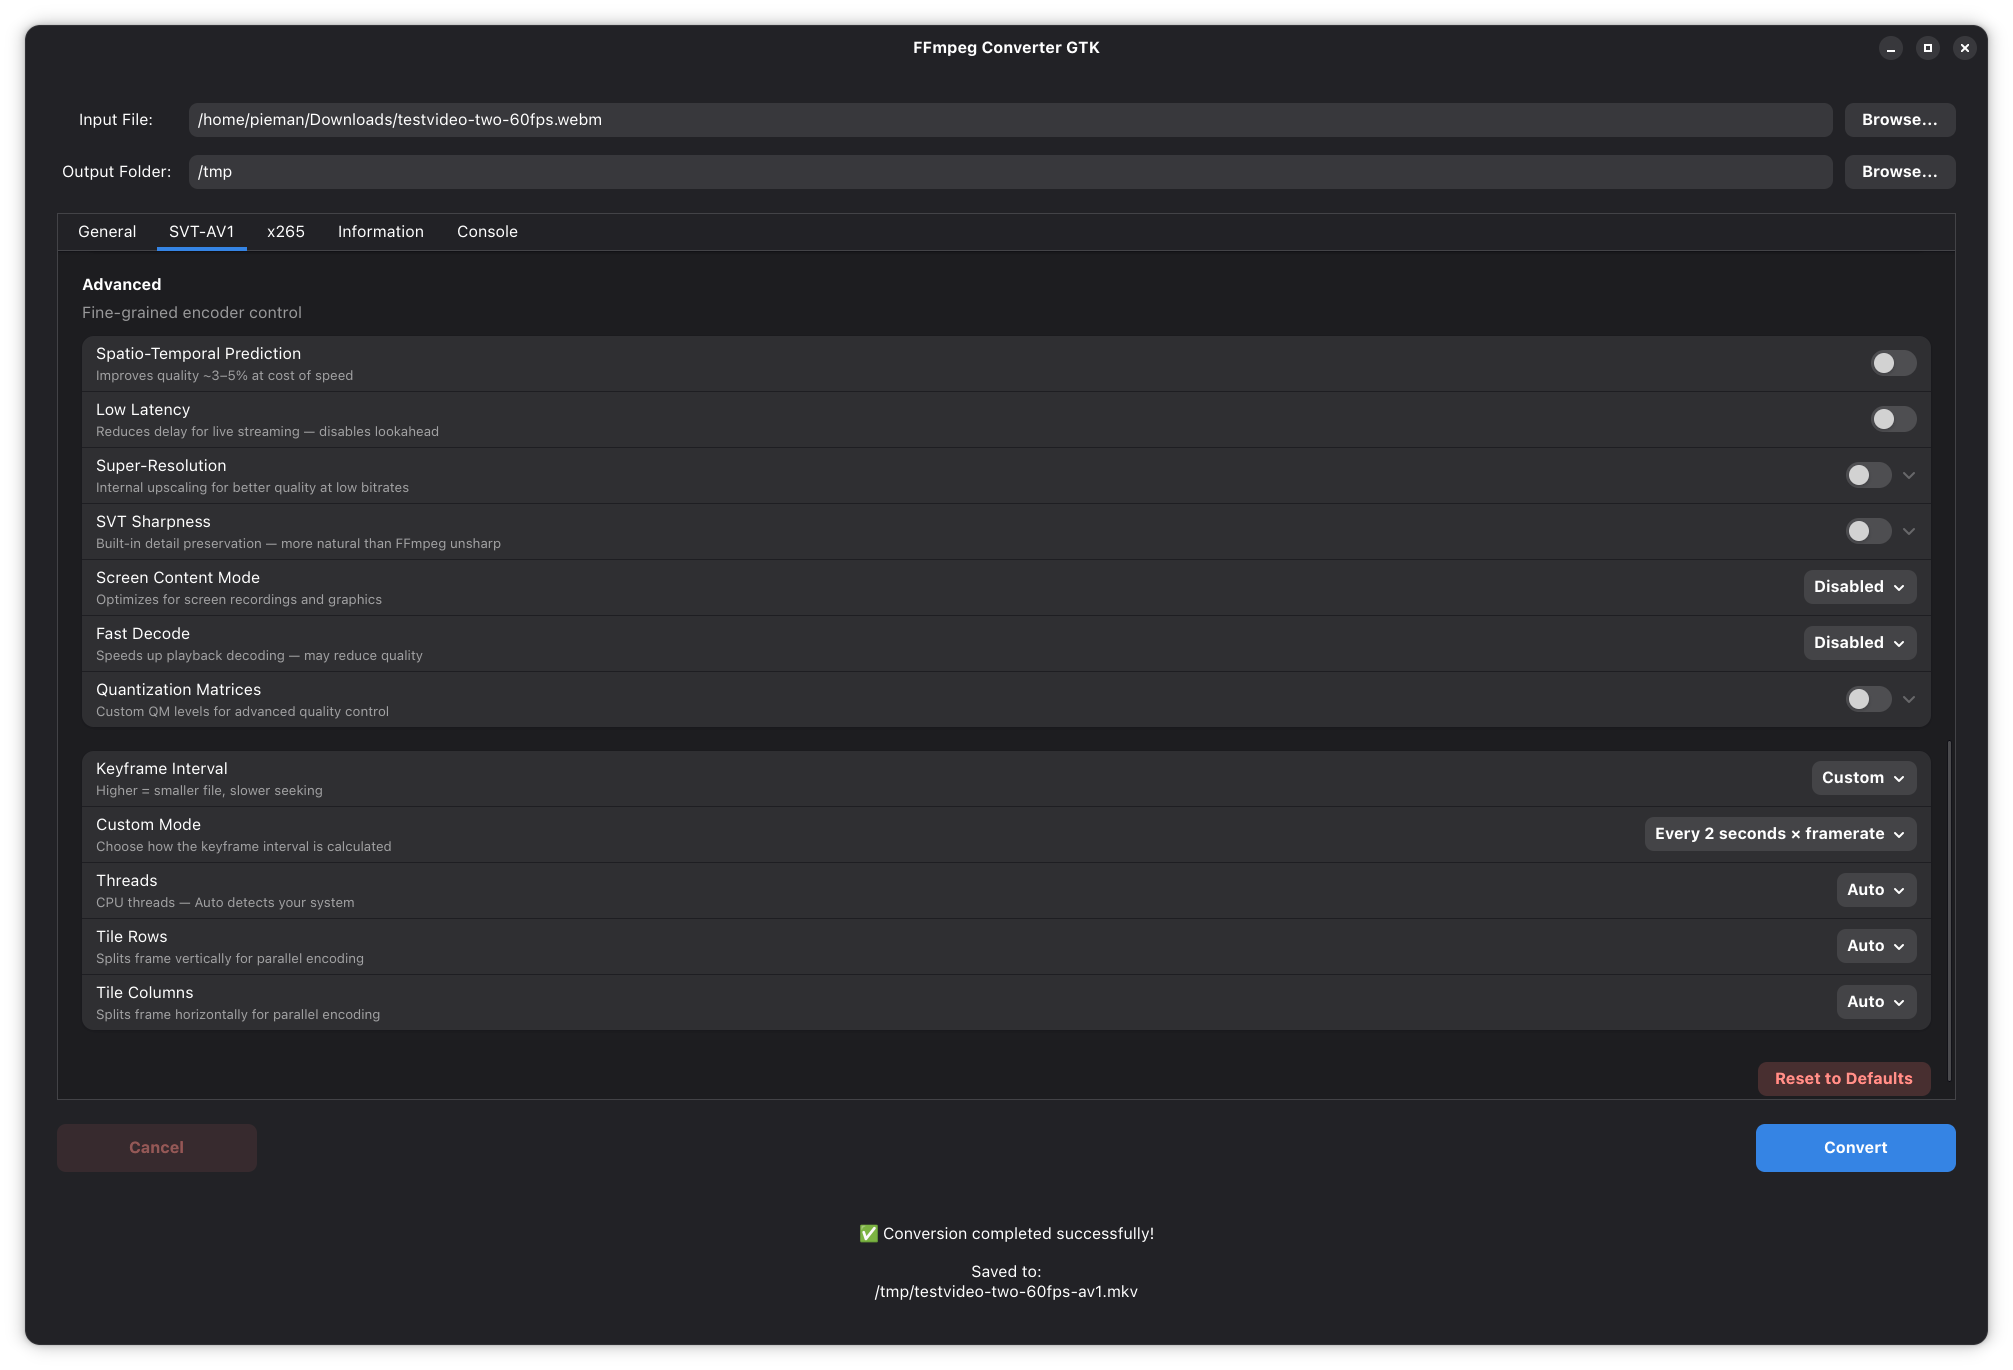Open the Console tab
Image resolution: width=2013 pixels, height=1370 pixels.
pyautogui.click(x=487, y=232)
